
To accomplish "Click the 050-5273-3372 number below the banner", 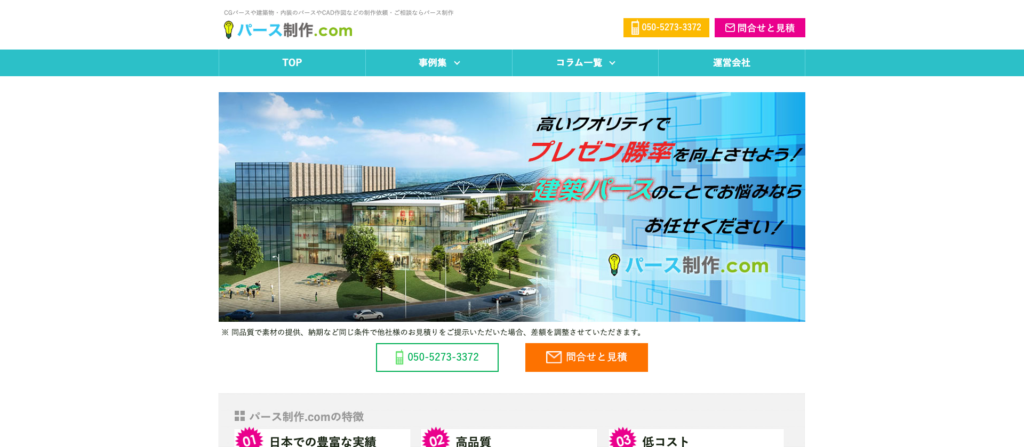I will tap(443, 358).
